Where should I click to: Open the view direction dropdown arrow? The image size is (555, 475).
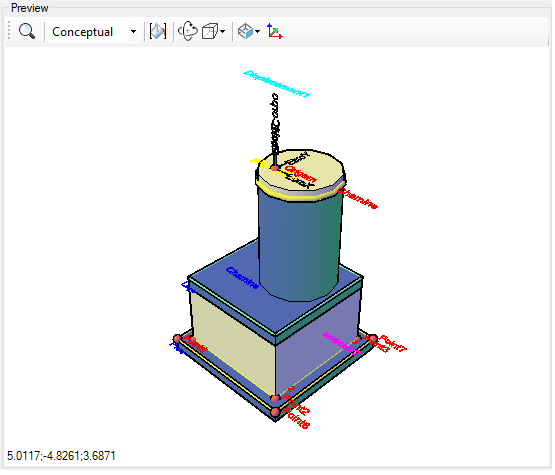pyautogui.click(x=258, y=32)
